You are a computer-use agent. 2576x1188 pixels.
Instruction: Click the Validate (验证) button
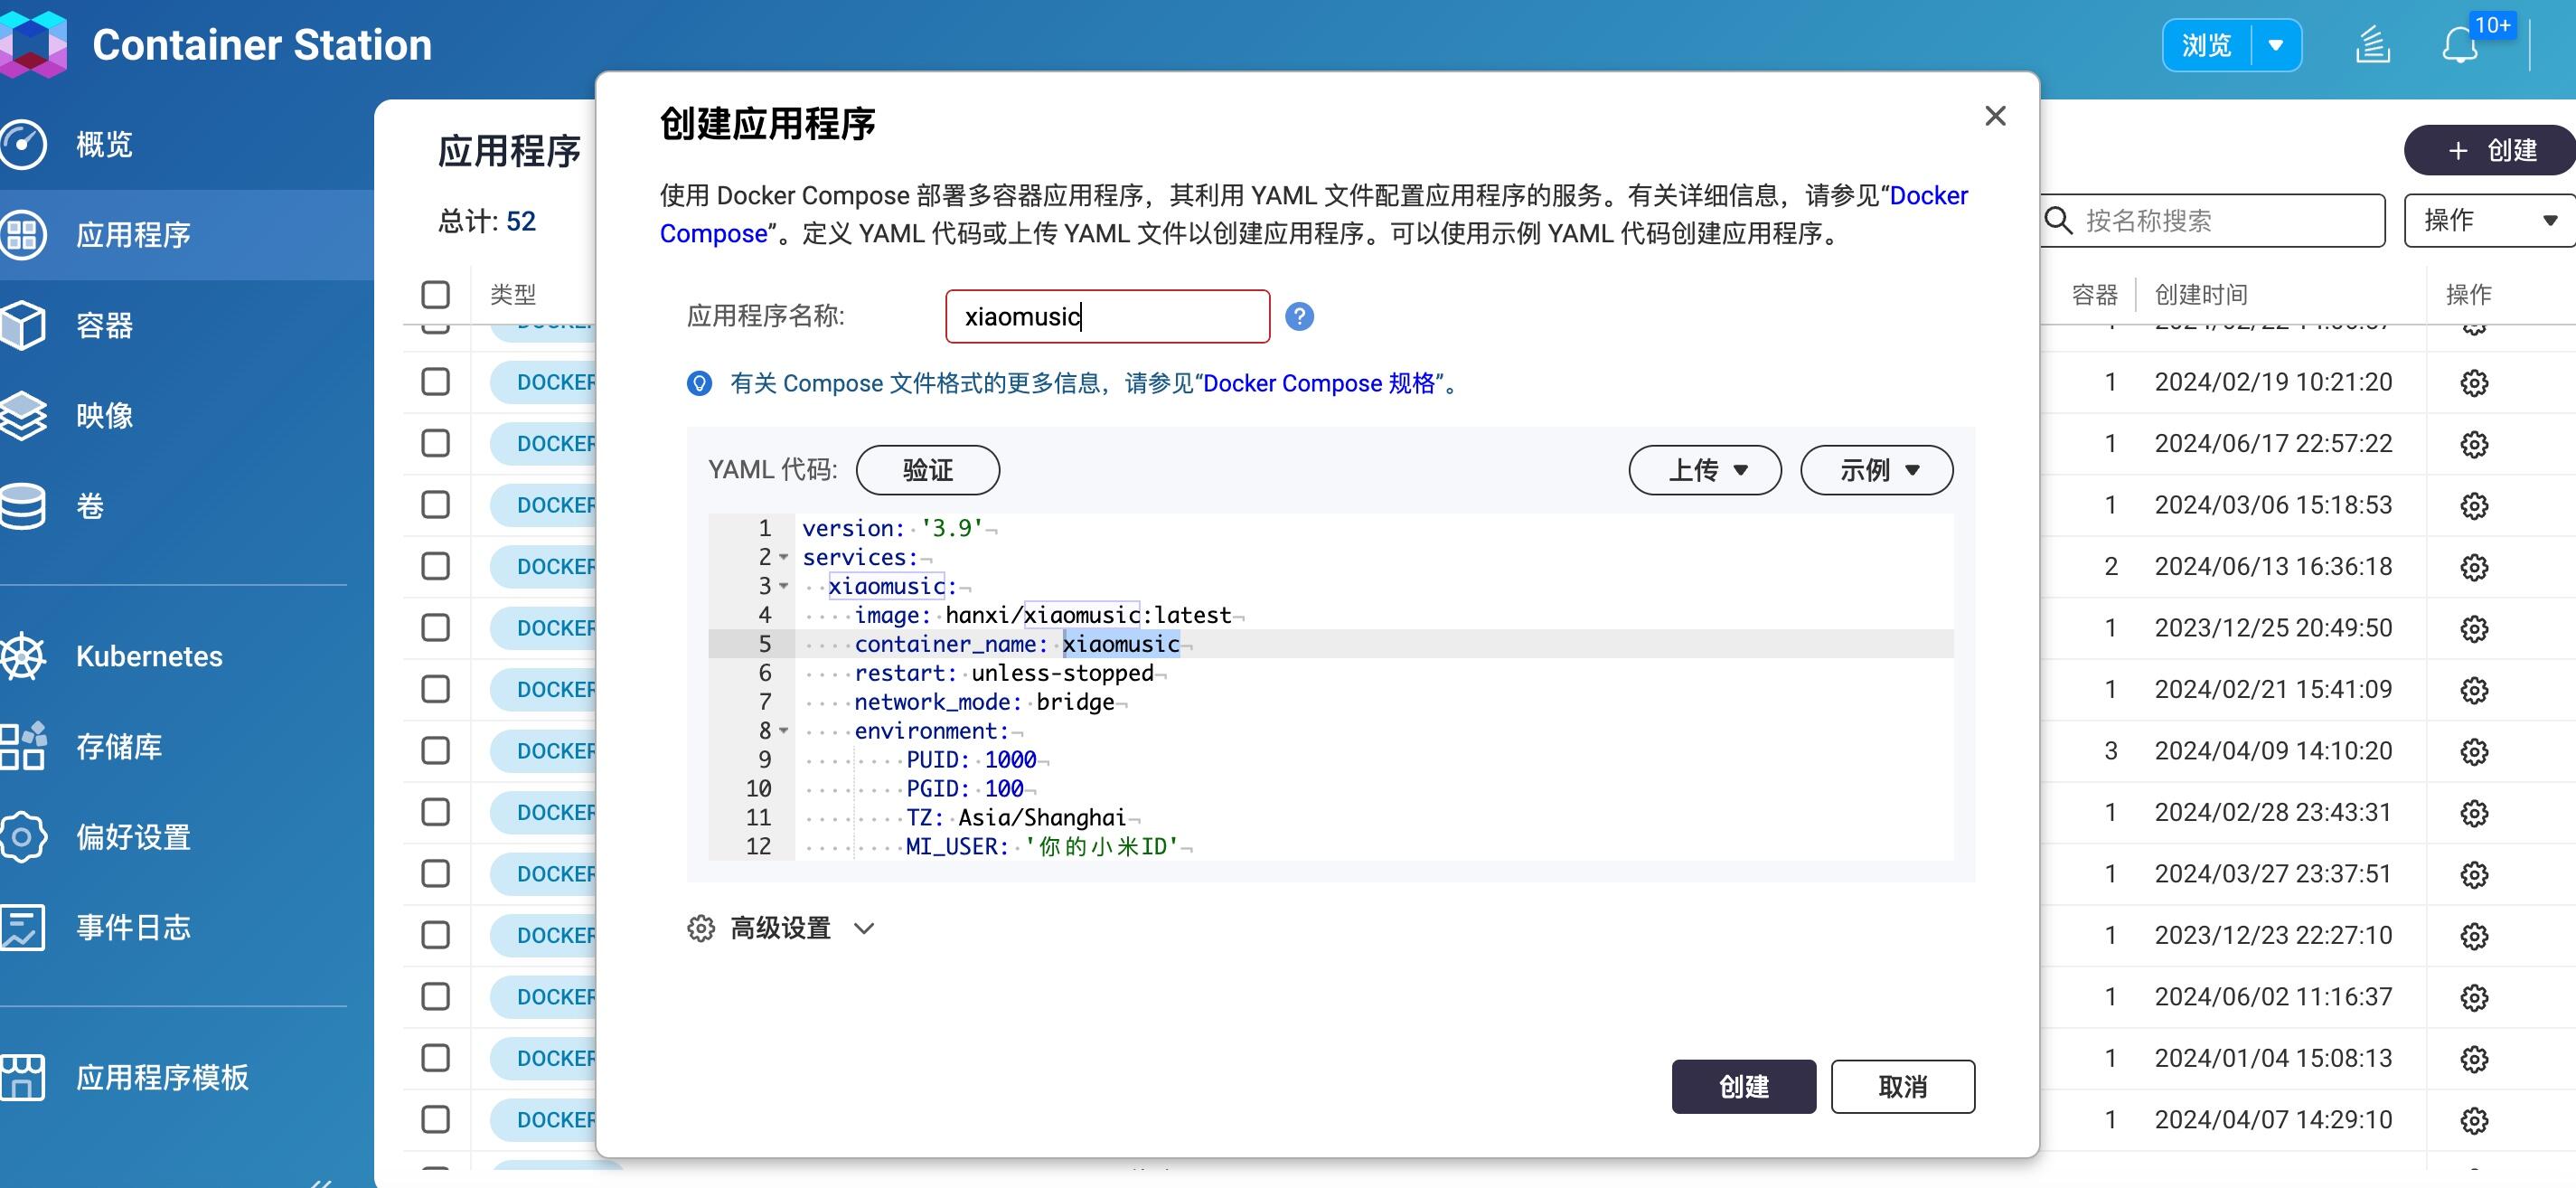point(927,470)
